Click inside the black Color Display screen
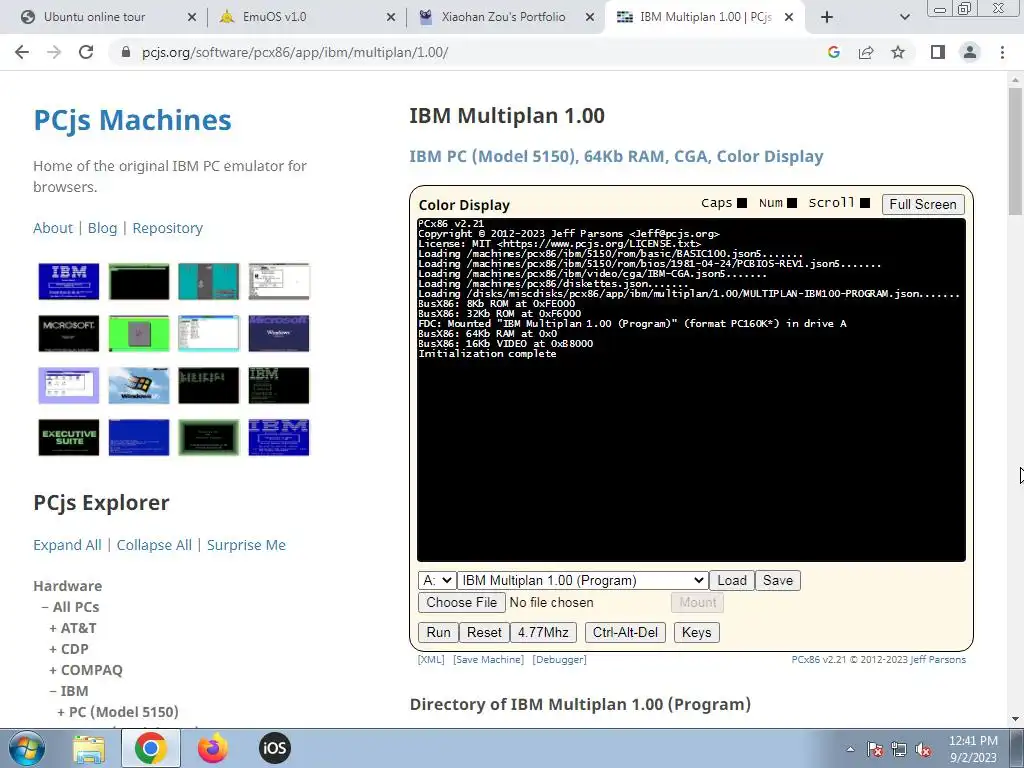1024x768 pixels. (x=691, y=390)
